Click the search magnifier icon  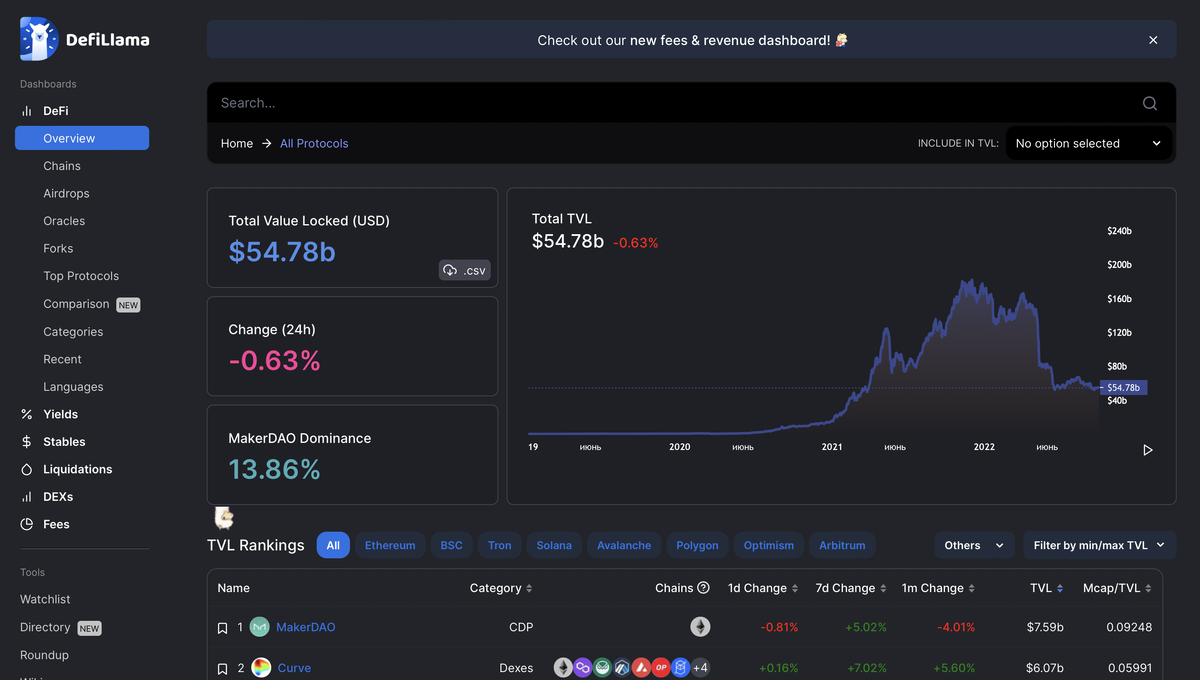[x=1150, y=103]
